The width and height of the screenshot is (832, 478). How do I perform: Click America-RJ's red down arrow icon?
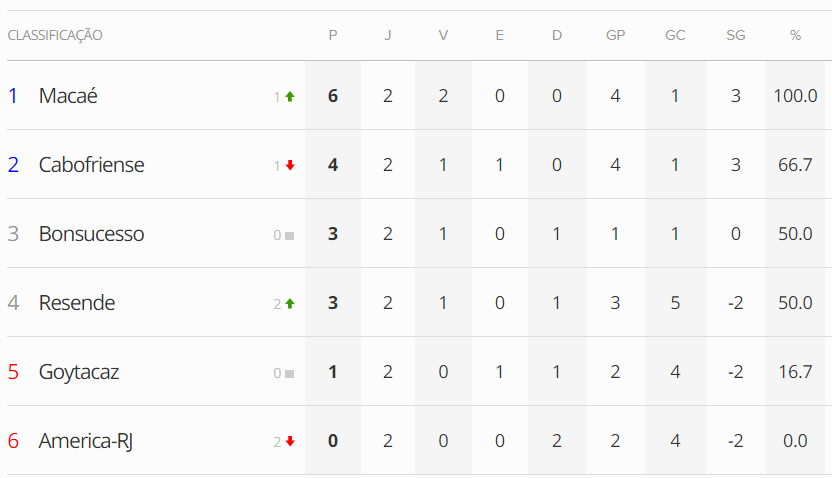click(x=290, y=442)
